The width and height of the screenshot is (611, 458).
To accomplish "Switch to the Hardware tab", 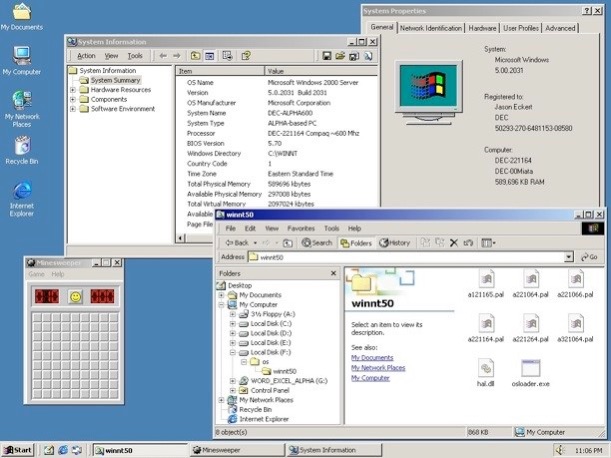I will pos(483,29).
